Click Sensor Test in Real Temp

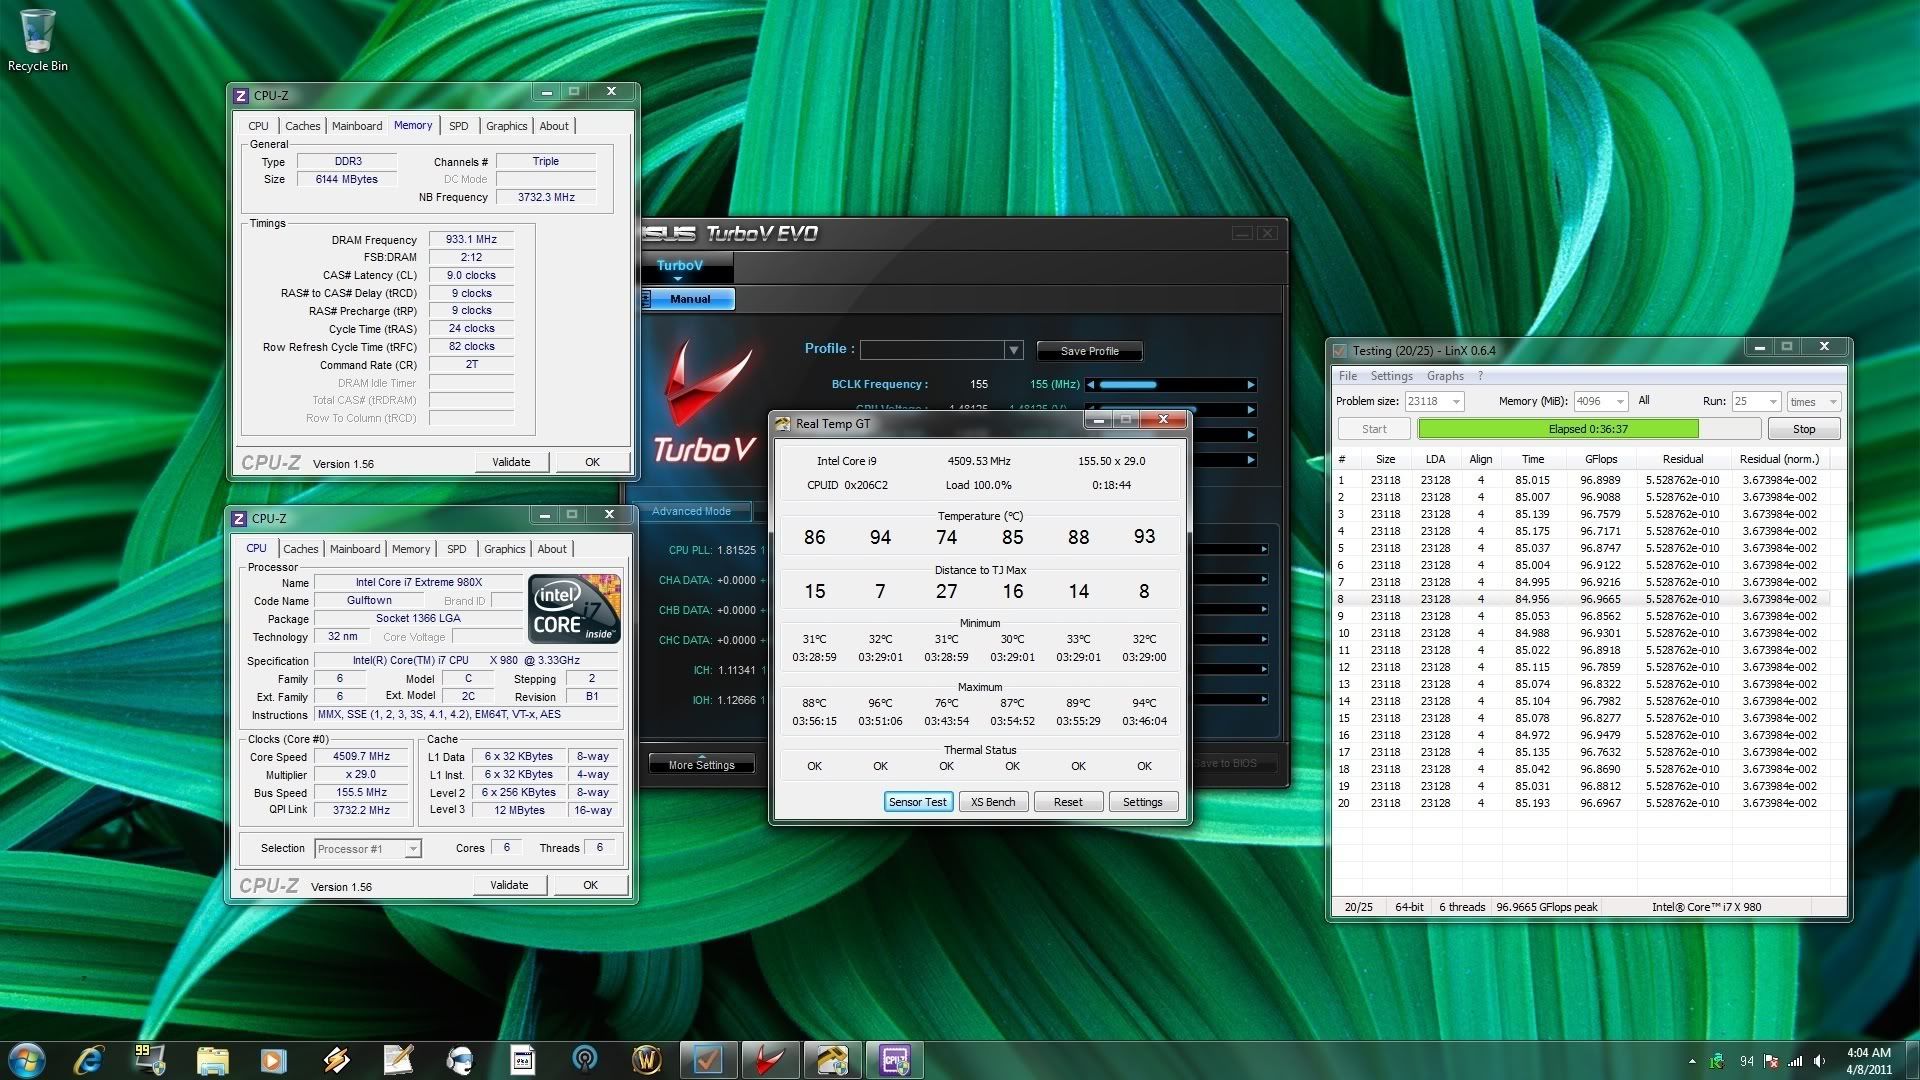click(917, 802)
